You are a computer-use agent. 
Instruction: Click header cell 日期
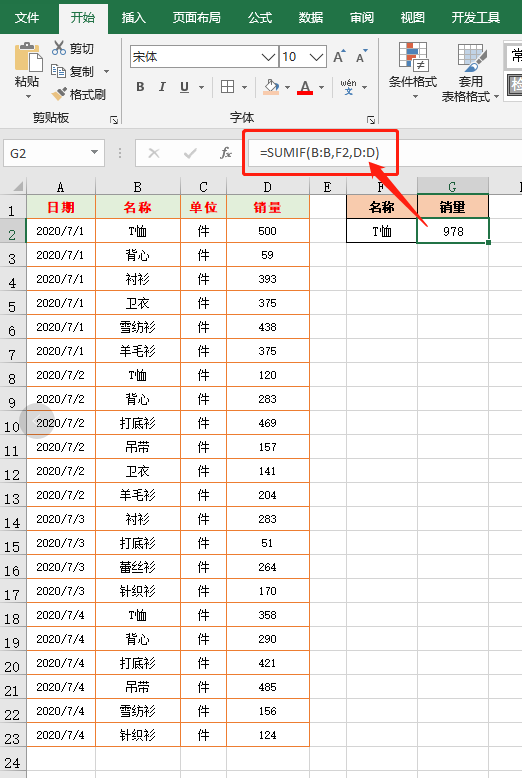61,207
